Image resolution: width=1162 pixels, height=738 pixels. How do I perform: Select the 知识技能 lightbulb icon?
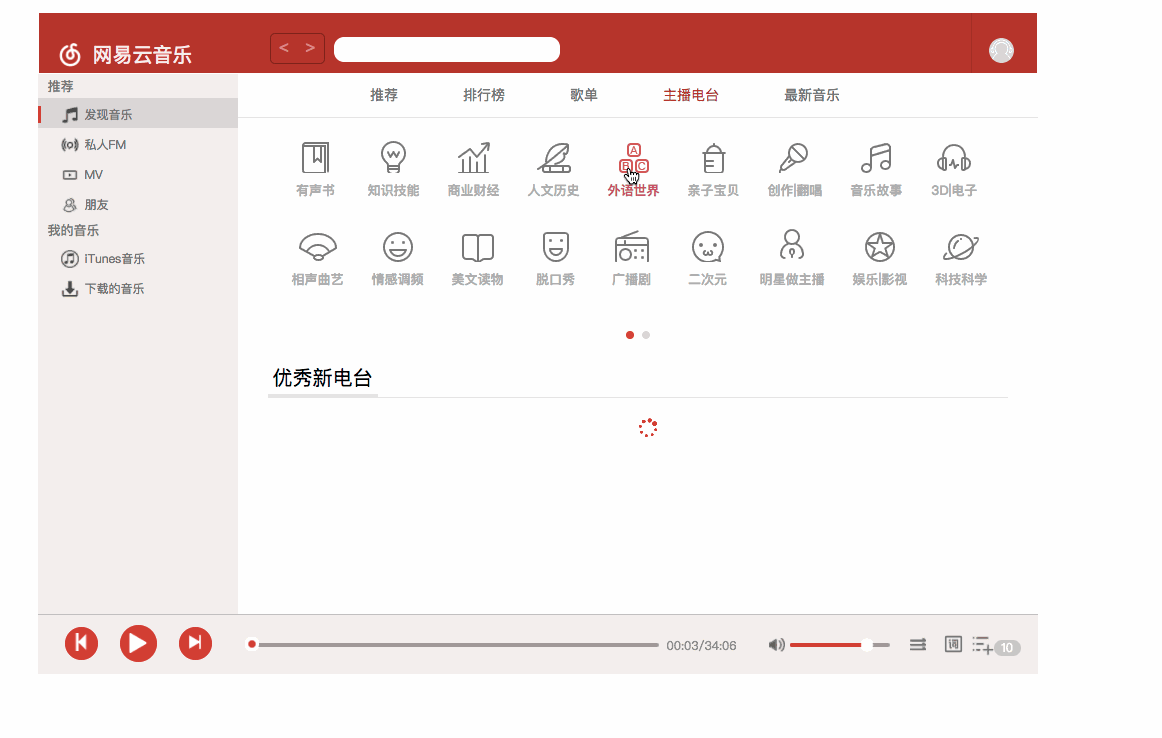(x=393, y=159)
